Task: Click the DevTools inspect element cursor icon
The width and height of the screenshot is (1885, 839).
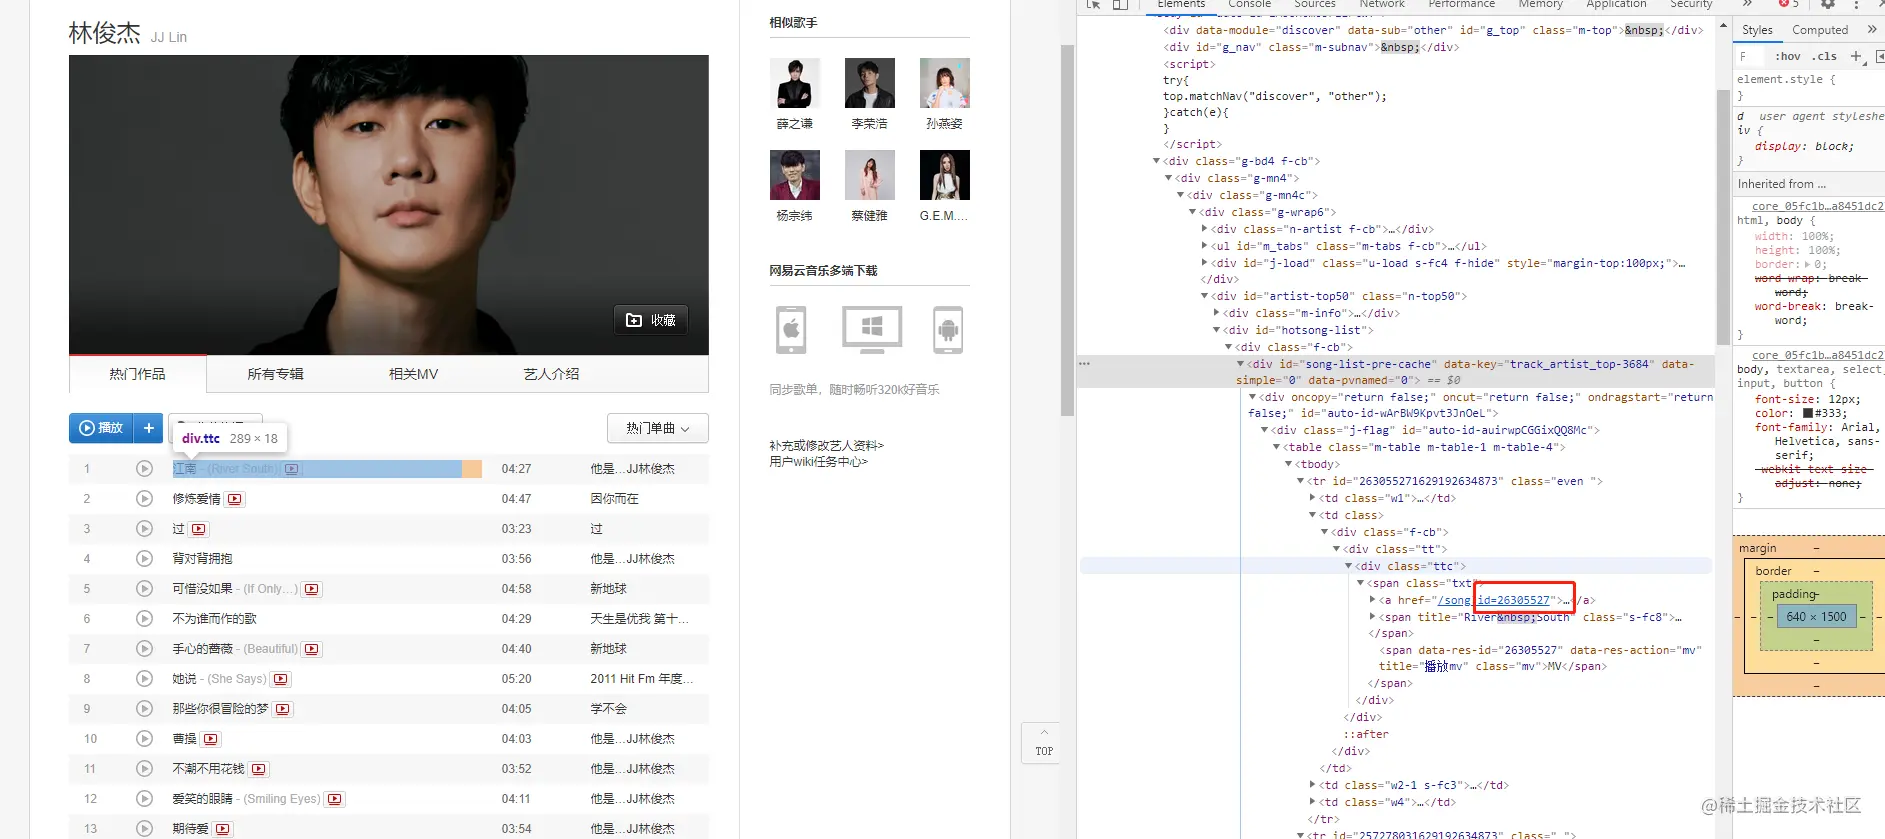Action: point(1093,4)
